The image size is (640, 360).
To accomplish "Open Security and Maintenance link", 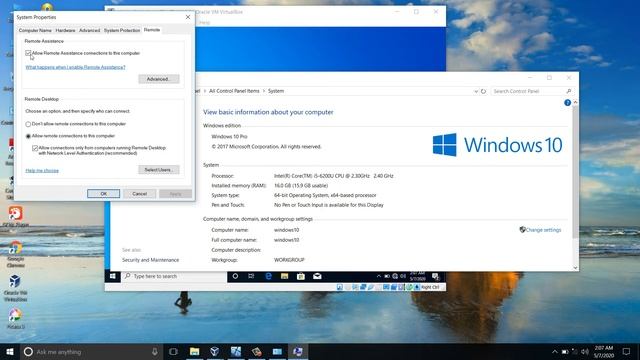I will tap(150, 260).
